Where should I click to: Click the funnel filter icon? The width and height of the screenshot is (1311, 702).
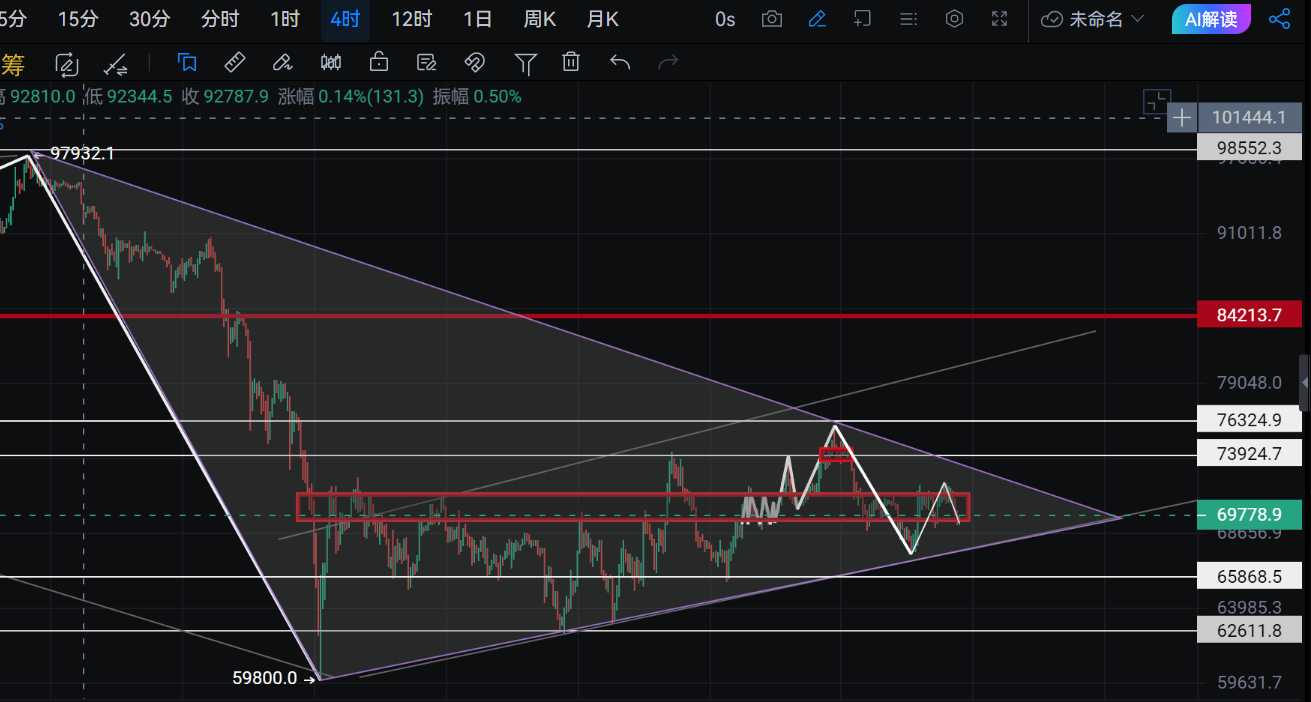point(525,64)
